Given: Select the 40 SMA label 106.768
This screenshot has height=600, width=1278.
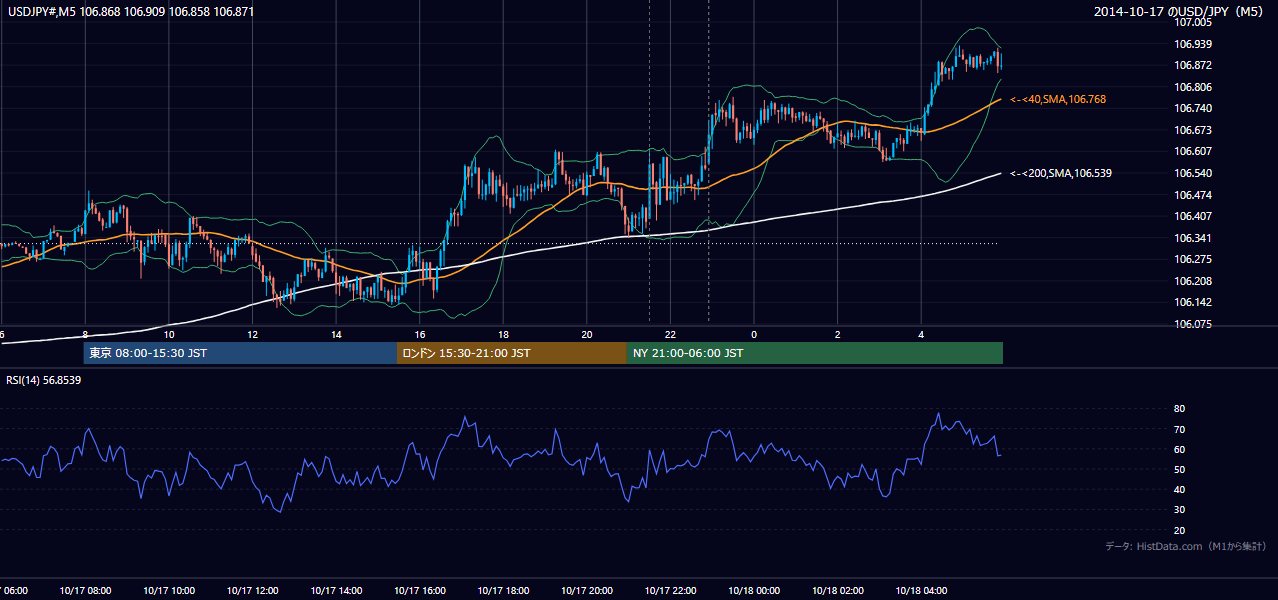Looking at the screenshot, I should coord(1058,100).
